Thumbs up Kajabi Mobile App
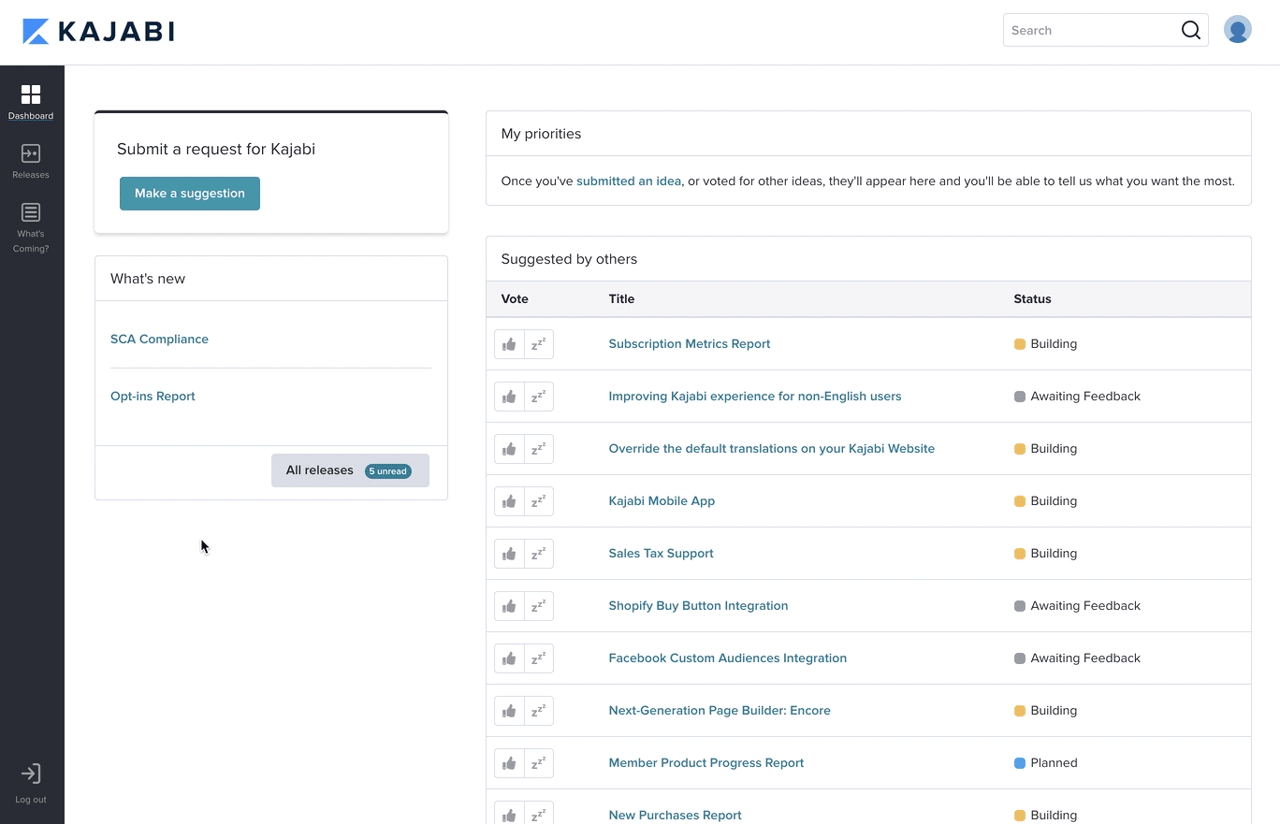This screenshot has height=824, width=1280. (x=509, y=501)
